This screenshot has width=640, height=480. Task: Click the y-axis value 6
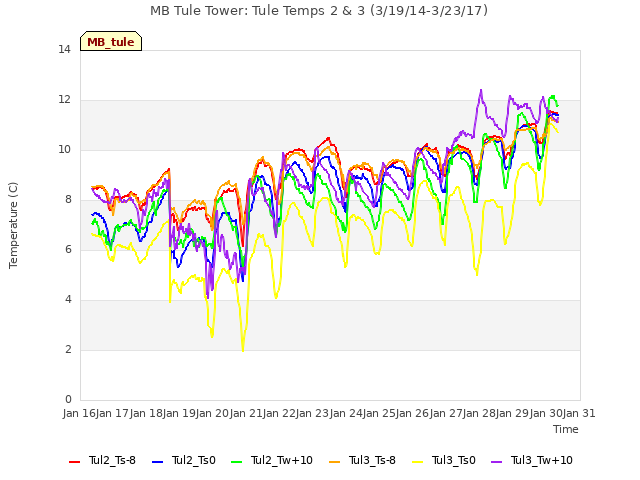tap(68, 250)
